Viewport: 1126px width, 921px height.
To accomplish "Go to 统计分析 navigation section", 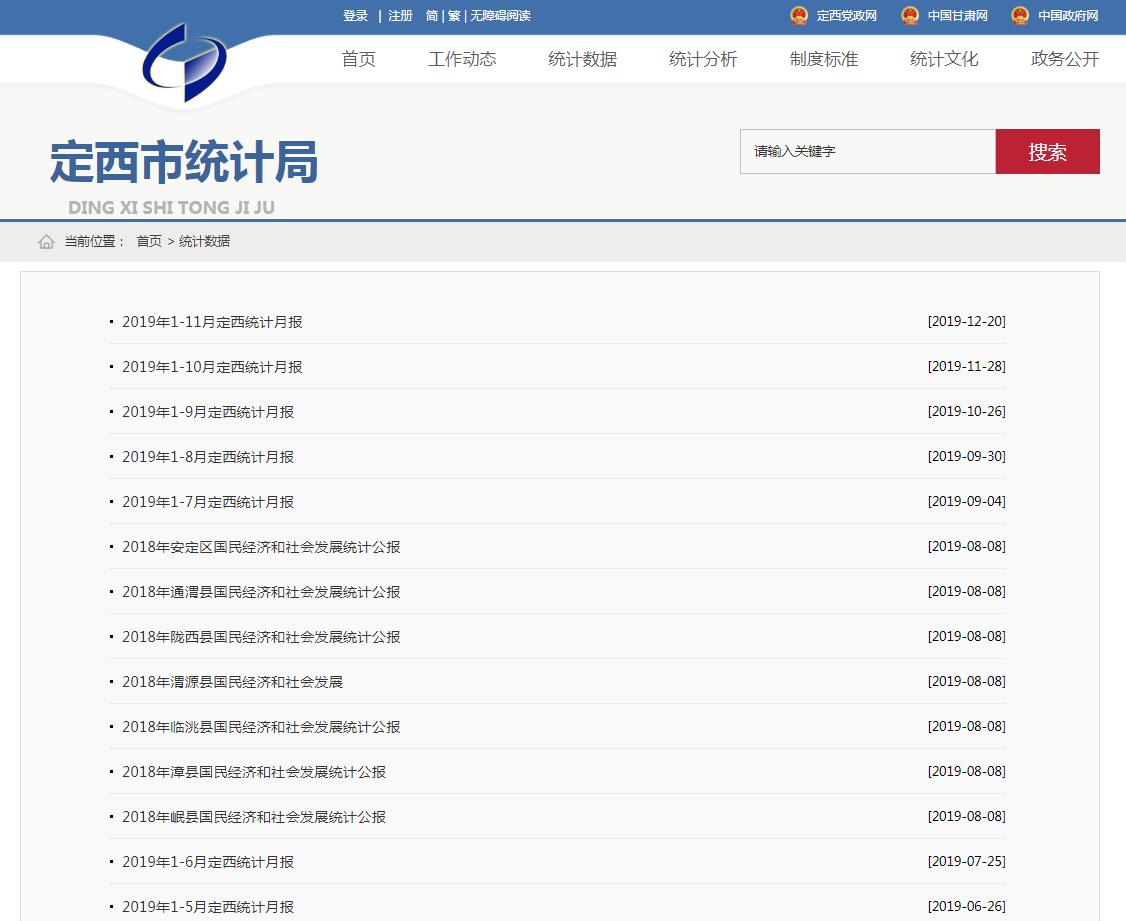I will pos(703,59).
